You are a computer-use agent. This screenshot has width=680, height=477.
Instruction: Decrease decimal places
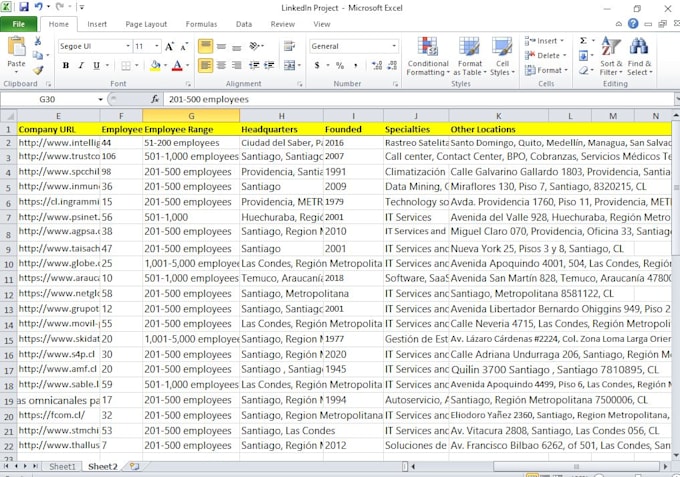click(x=392, y=65)
